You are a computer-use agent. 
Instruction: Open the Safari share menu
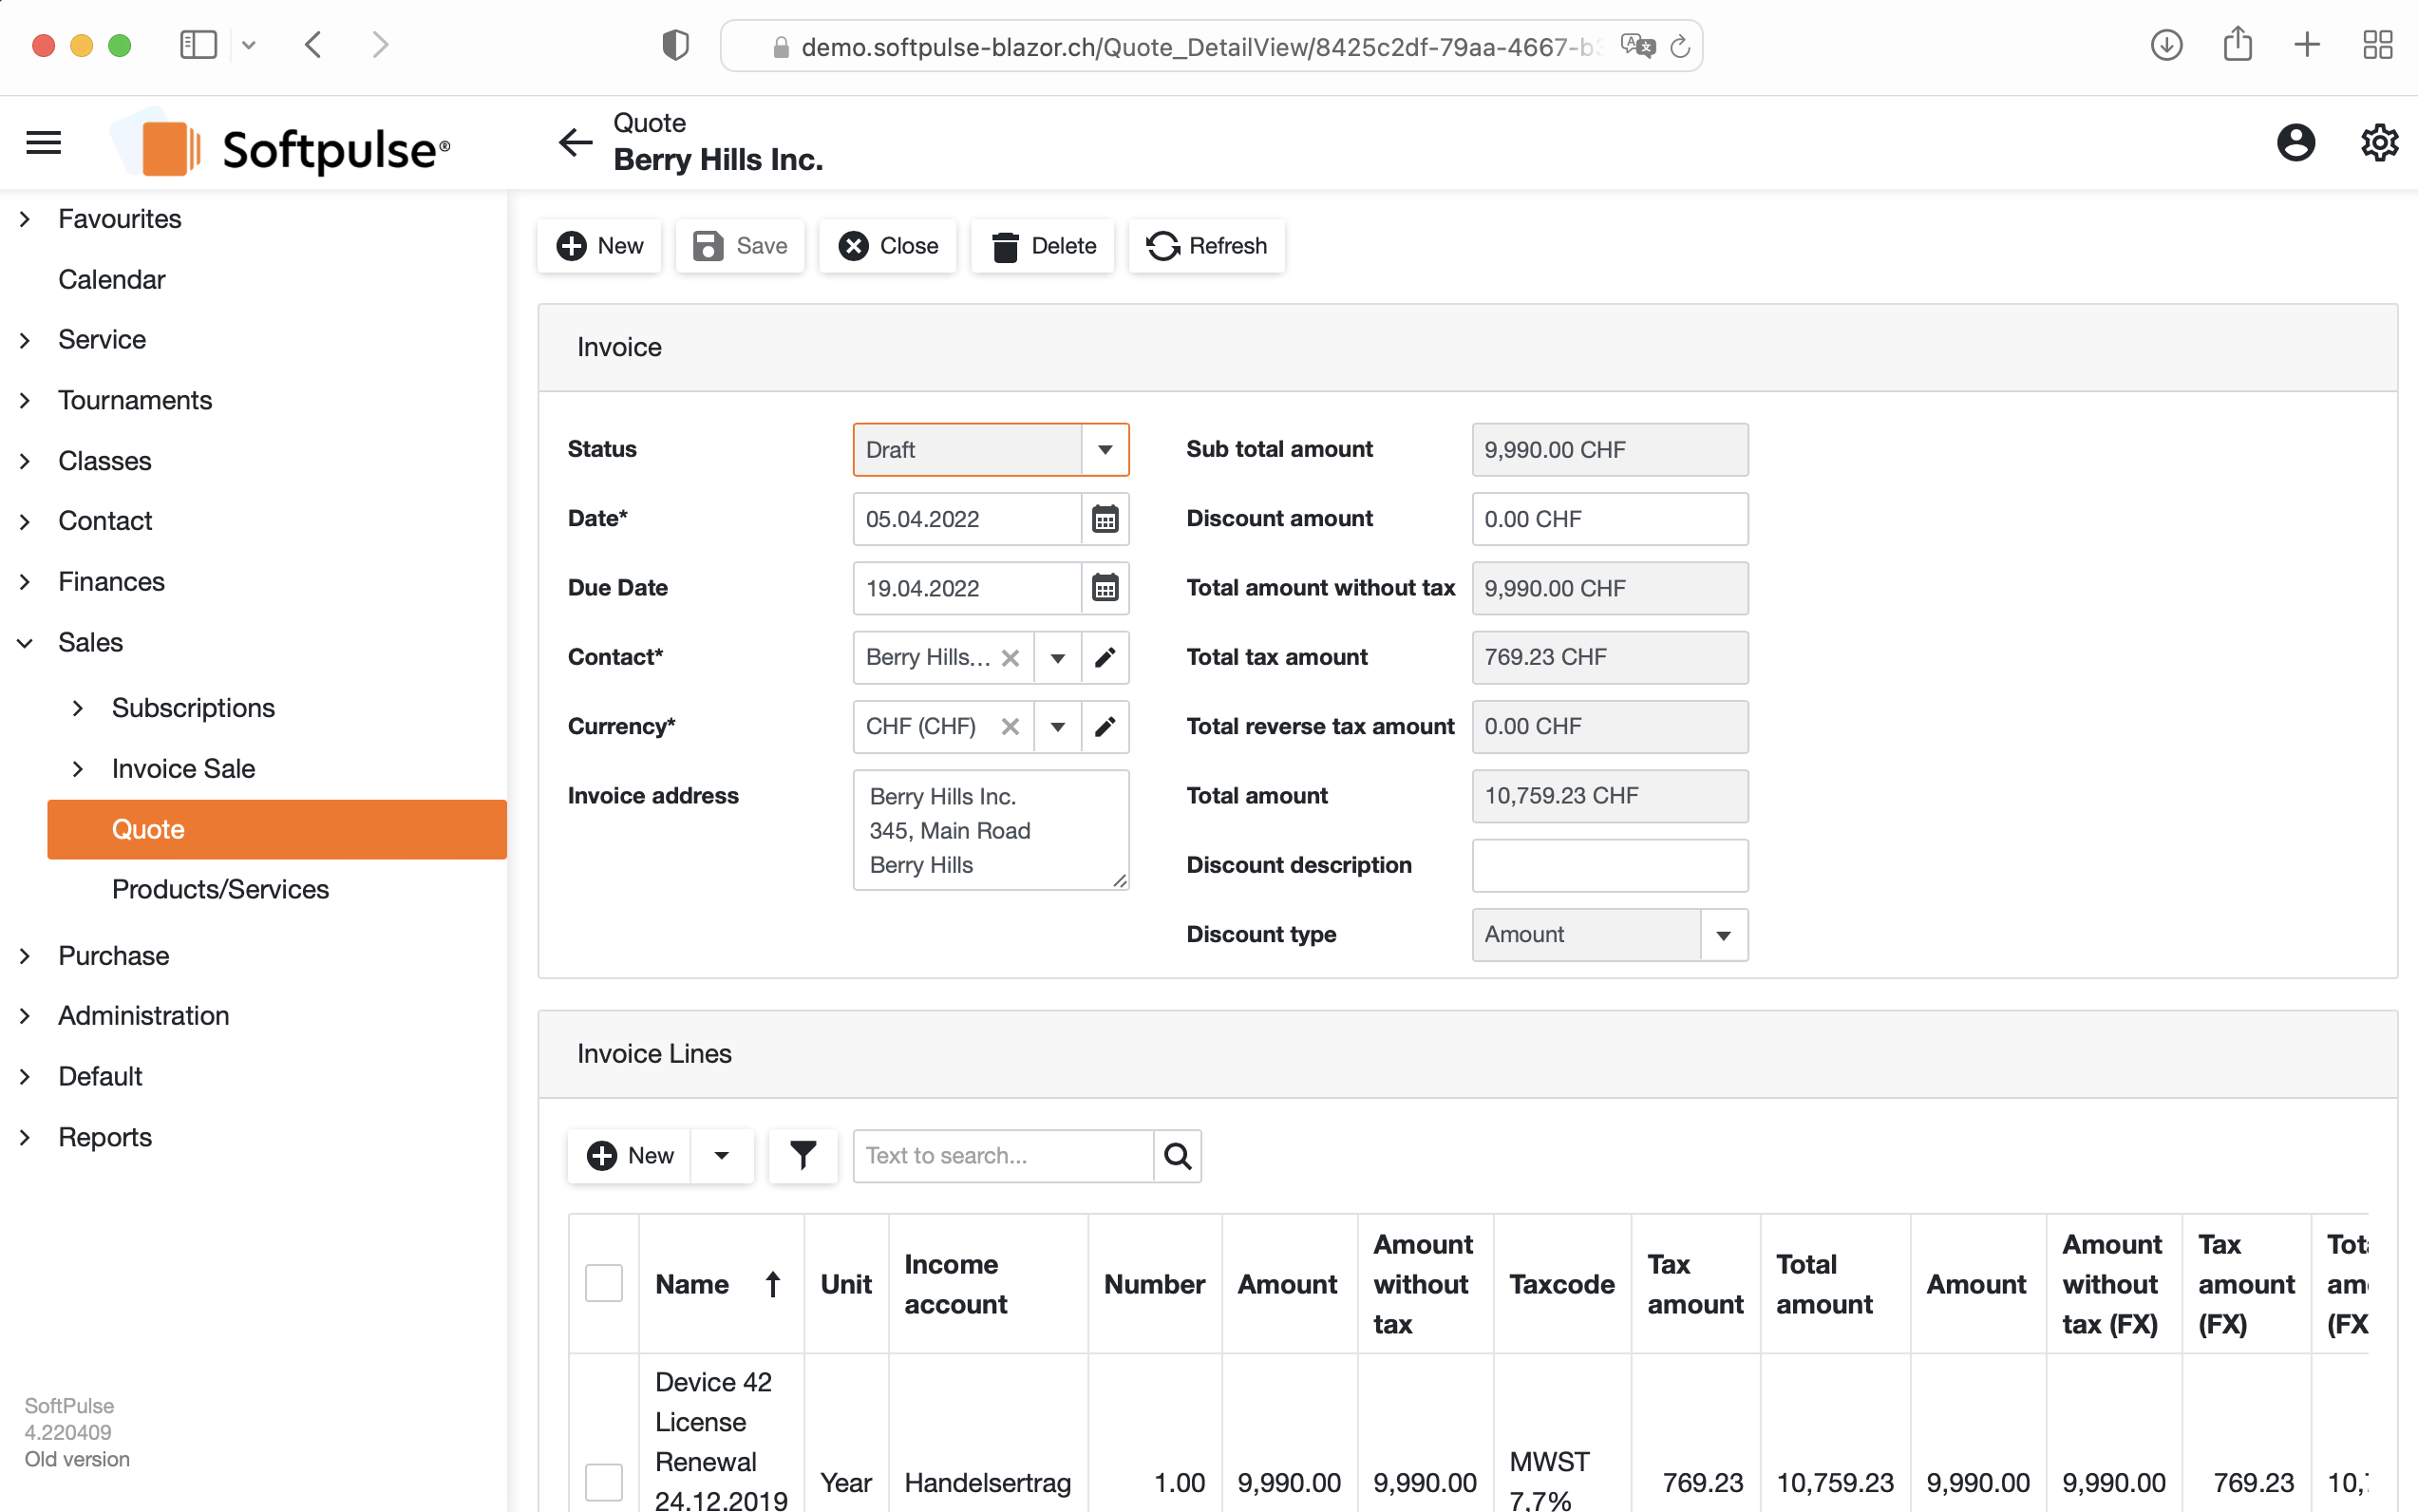pos(2238,44)
